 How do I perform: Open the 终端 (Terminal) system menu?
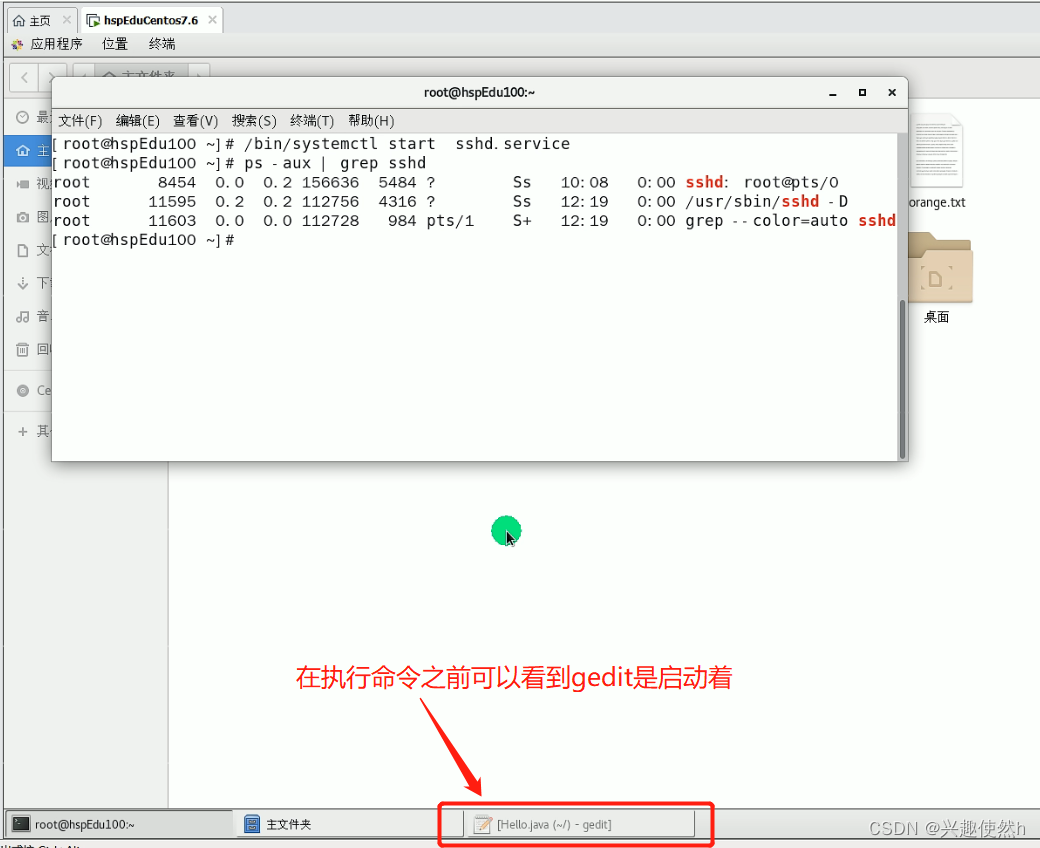click(x=161, y=43)
